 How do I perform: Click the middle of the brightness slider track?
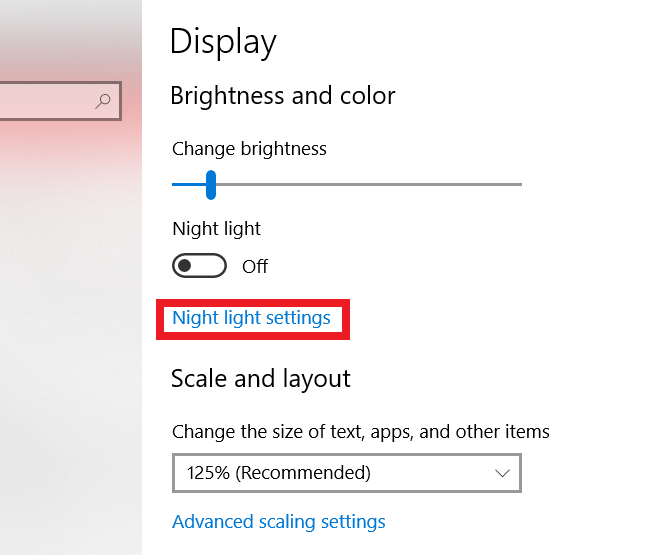(347, 184)
